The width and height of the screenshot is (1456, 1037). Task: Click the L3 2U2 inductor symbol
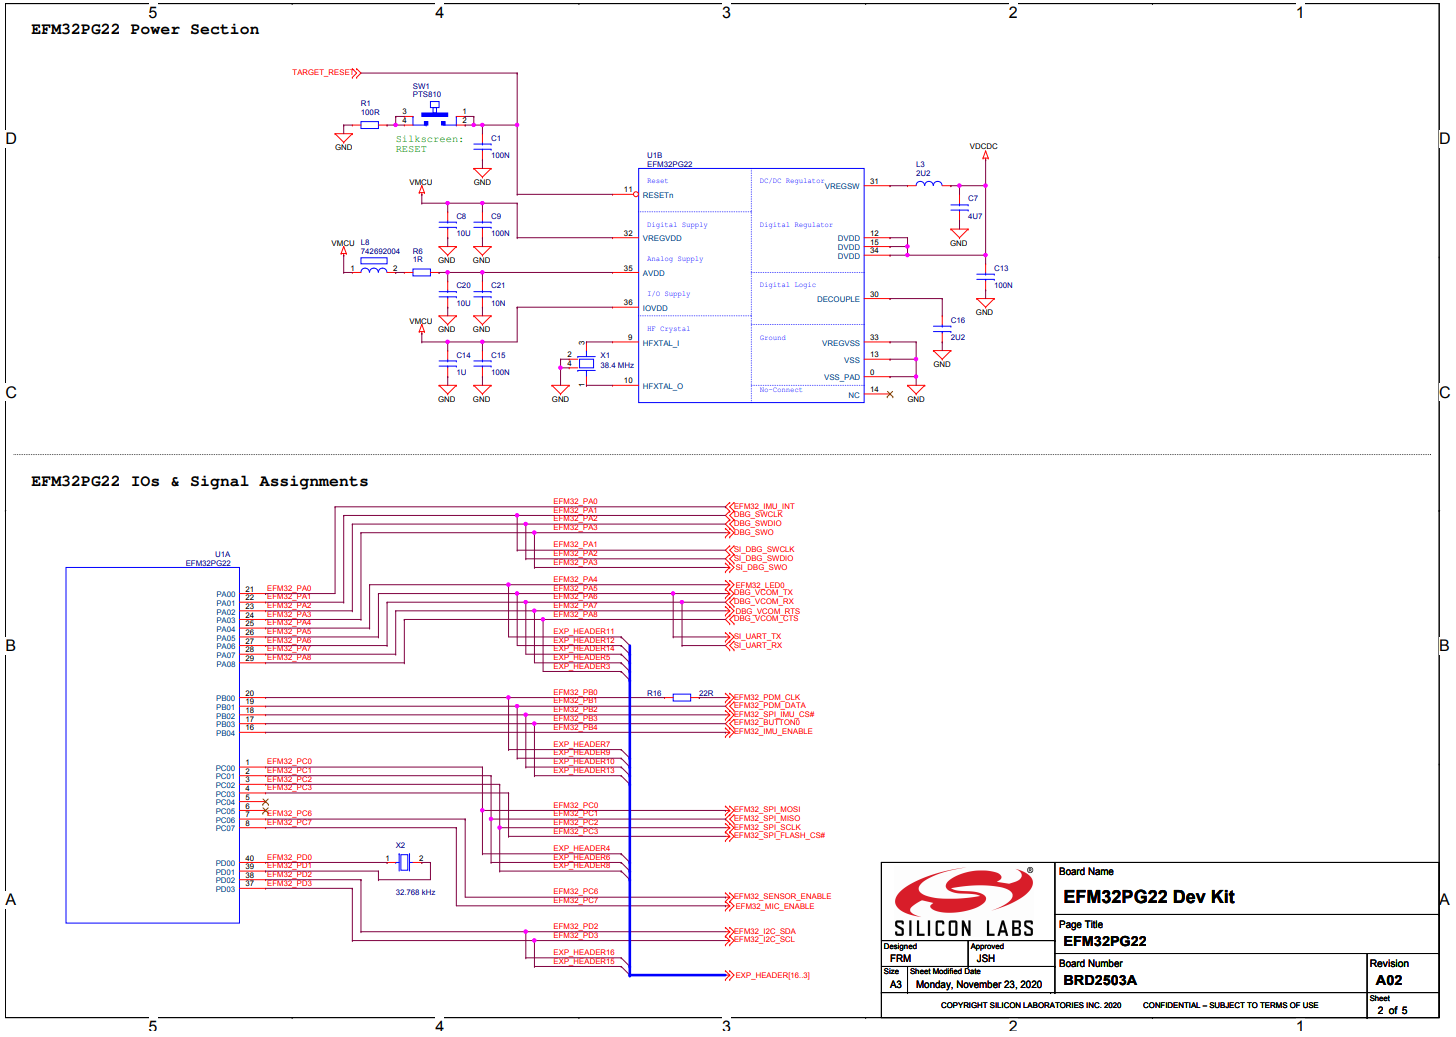928,184
